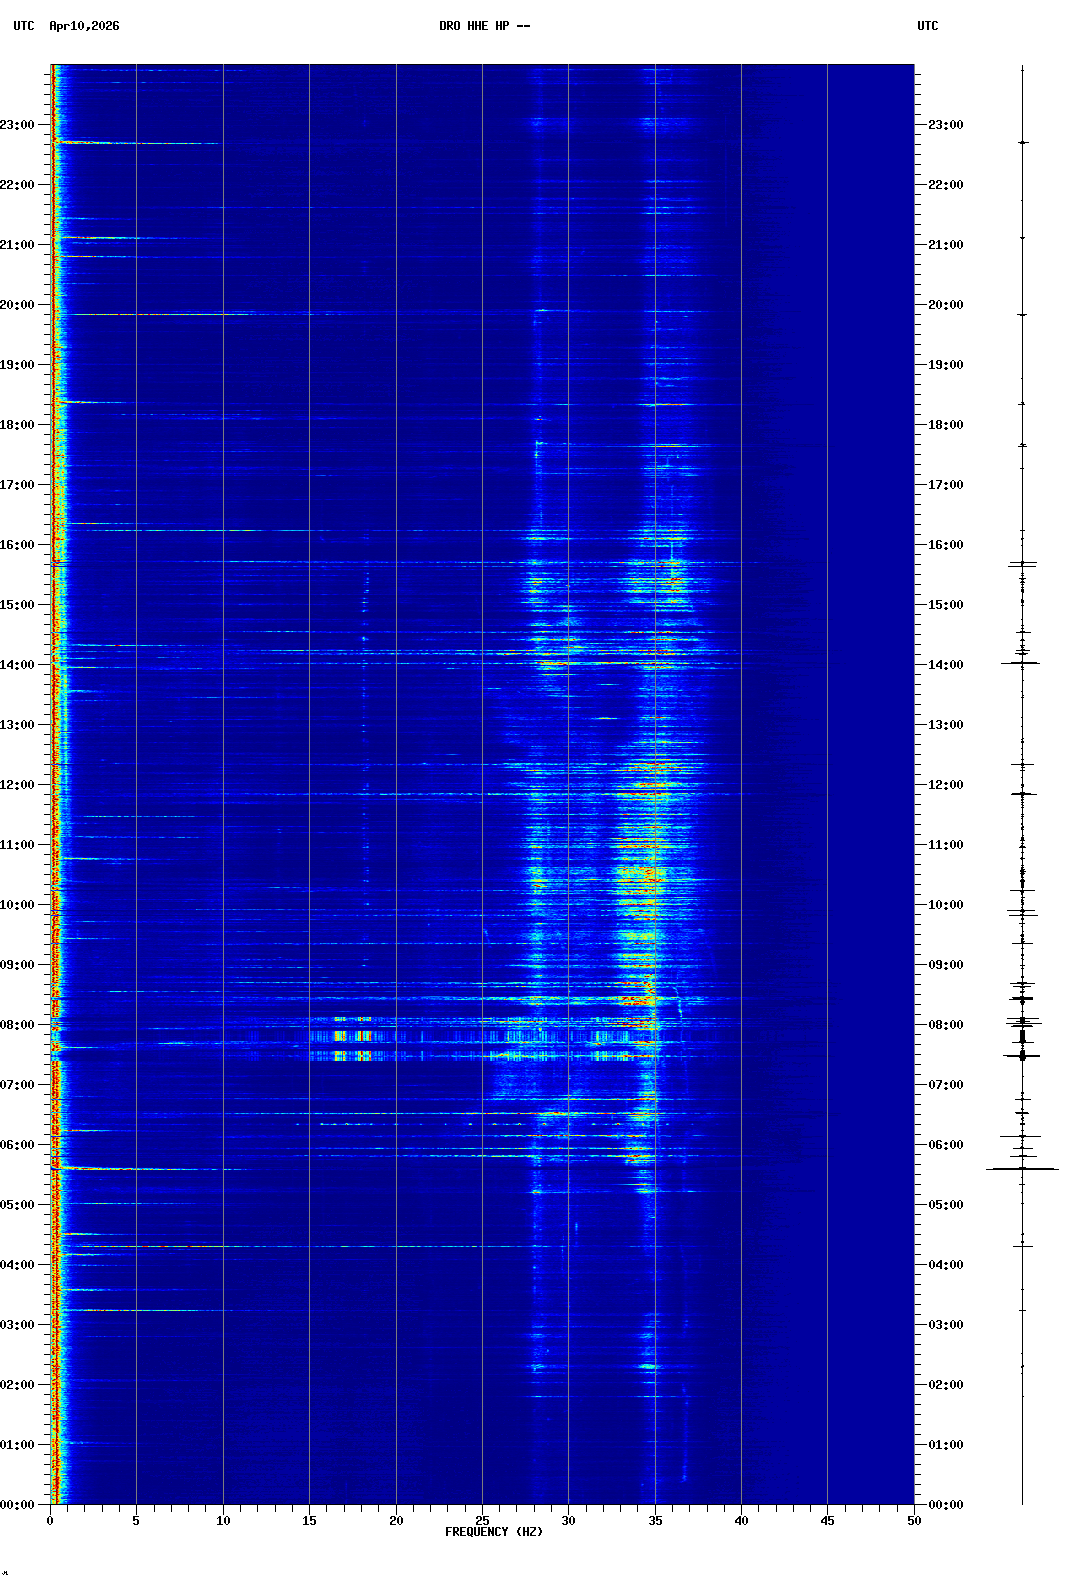Viewport: 1066px width, 1584px height.
Task: Click the 45 Hz frequency tick label
Action: click(827, 1521)
